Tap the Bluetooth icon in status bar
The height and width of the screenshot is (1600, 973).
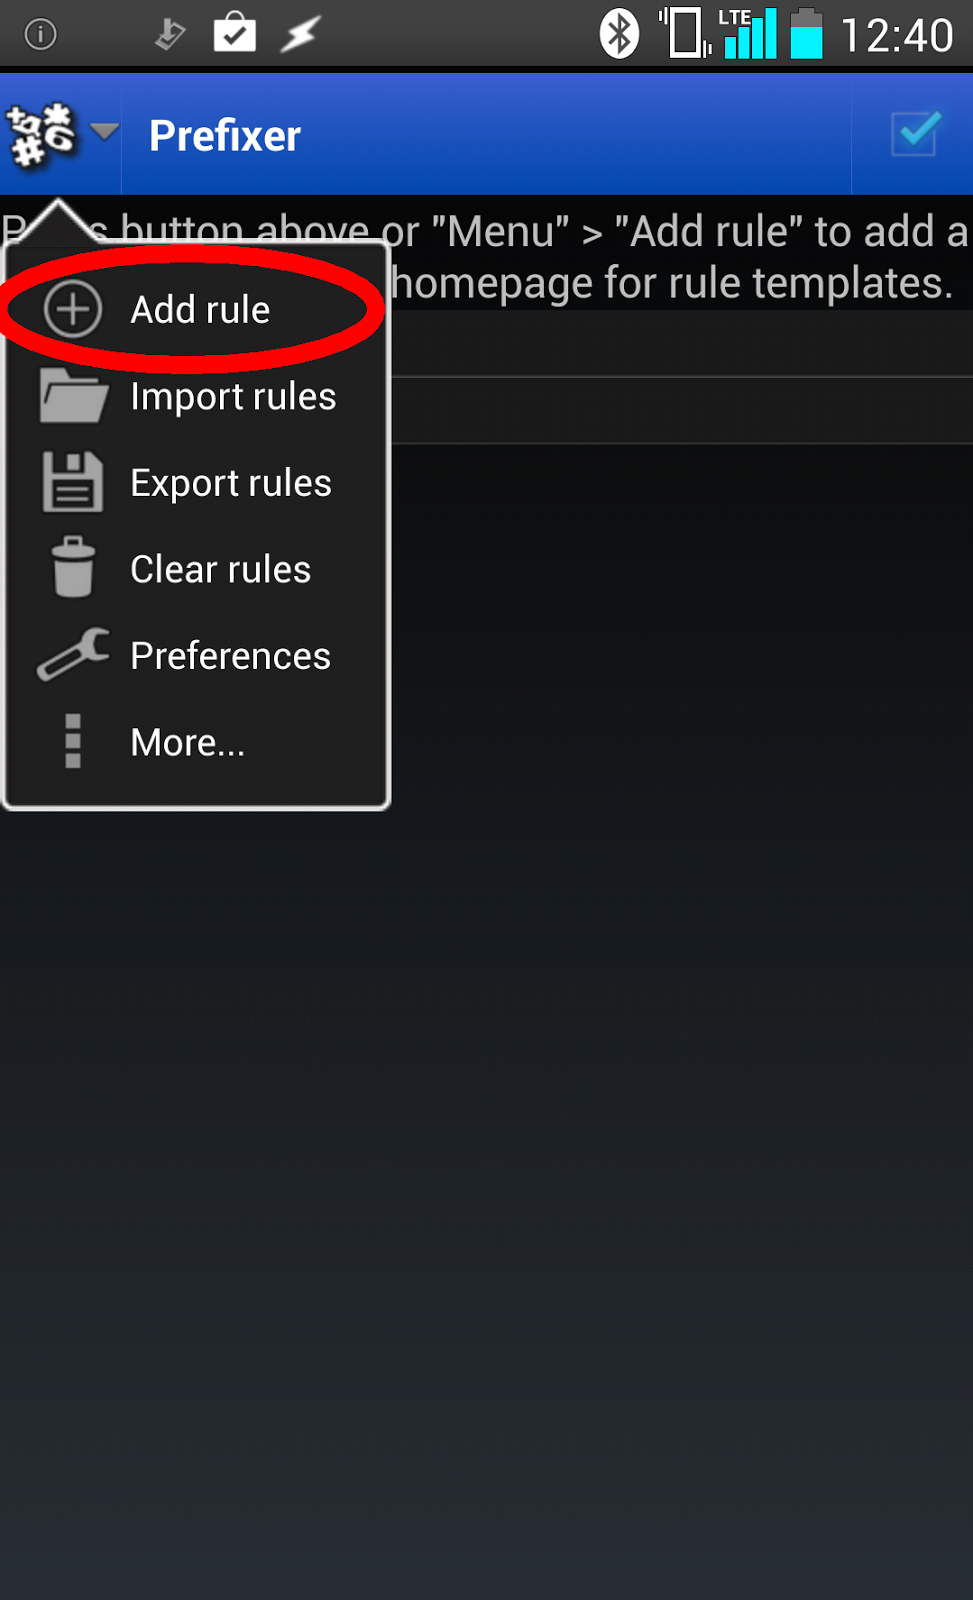click(x=619, y=34)
